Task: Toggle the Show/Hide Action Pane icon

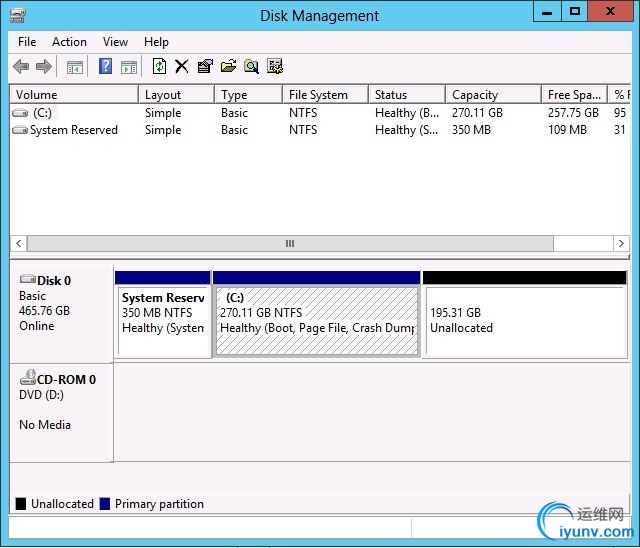Action: point(129,67)
